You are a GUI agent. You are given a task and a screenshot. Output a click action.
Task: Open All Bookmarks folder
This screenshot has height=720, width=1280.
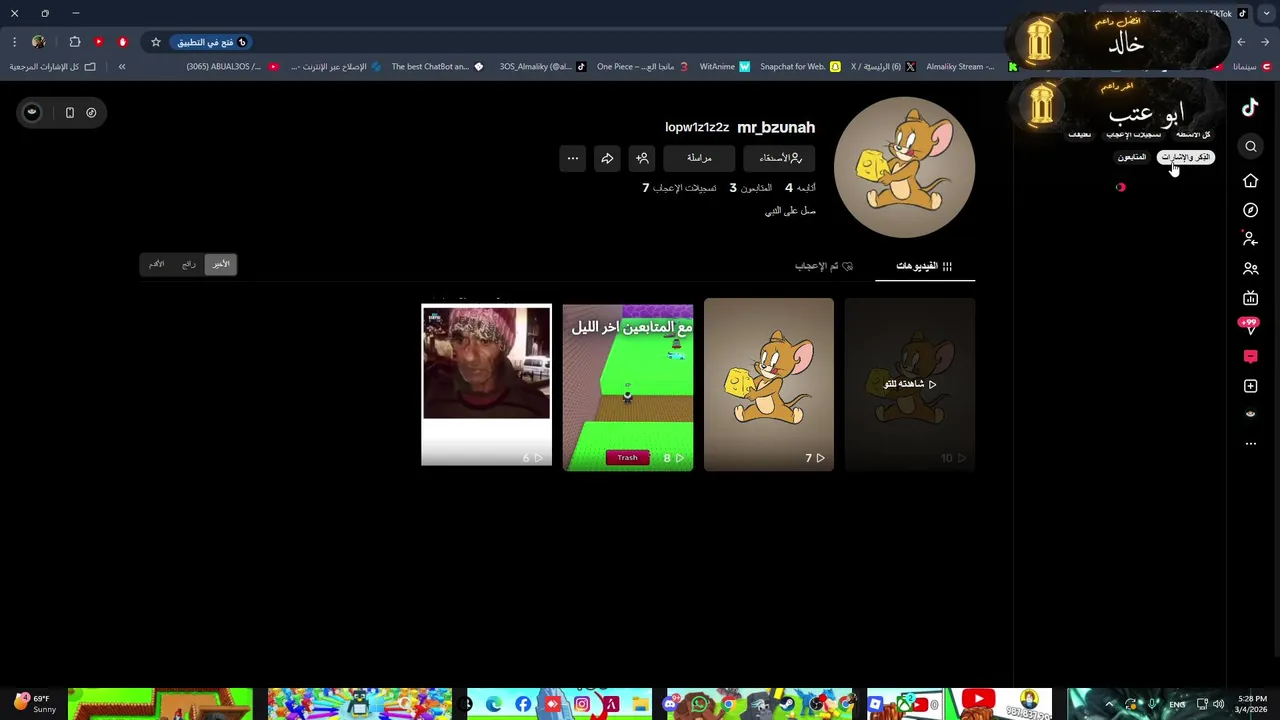click(53, 67)
